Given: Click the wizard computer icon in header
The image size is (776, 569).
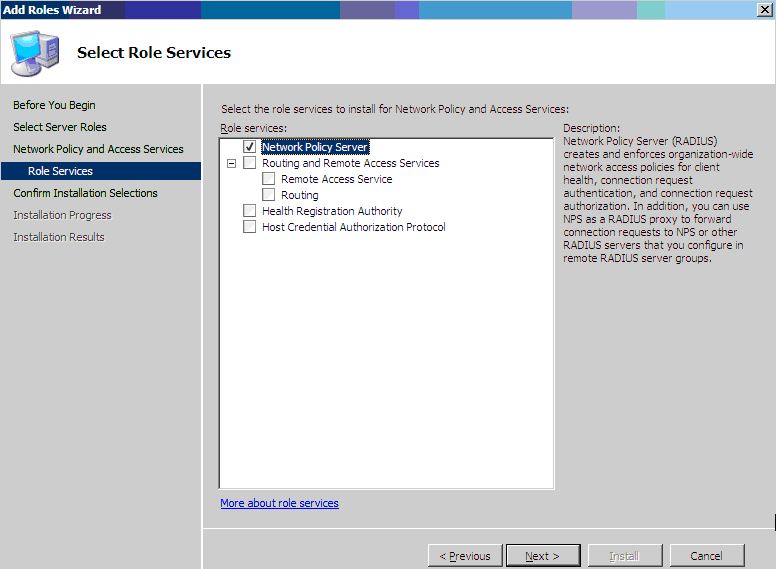Looking at the screenshot, I should coord(36,53).
